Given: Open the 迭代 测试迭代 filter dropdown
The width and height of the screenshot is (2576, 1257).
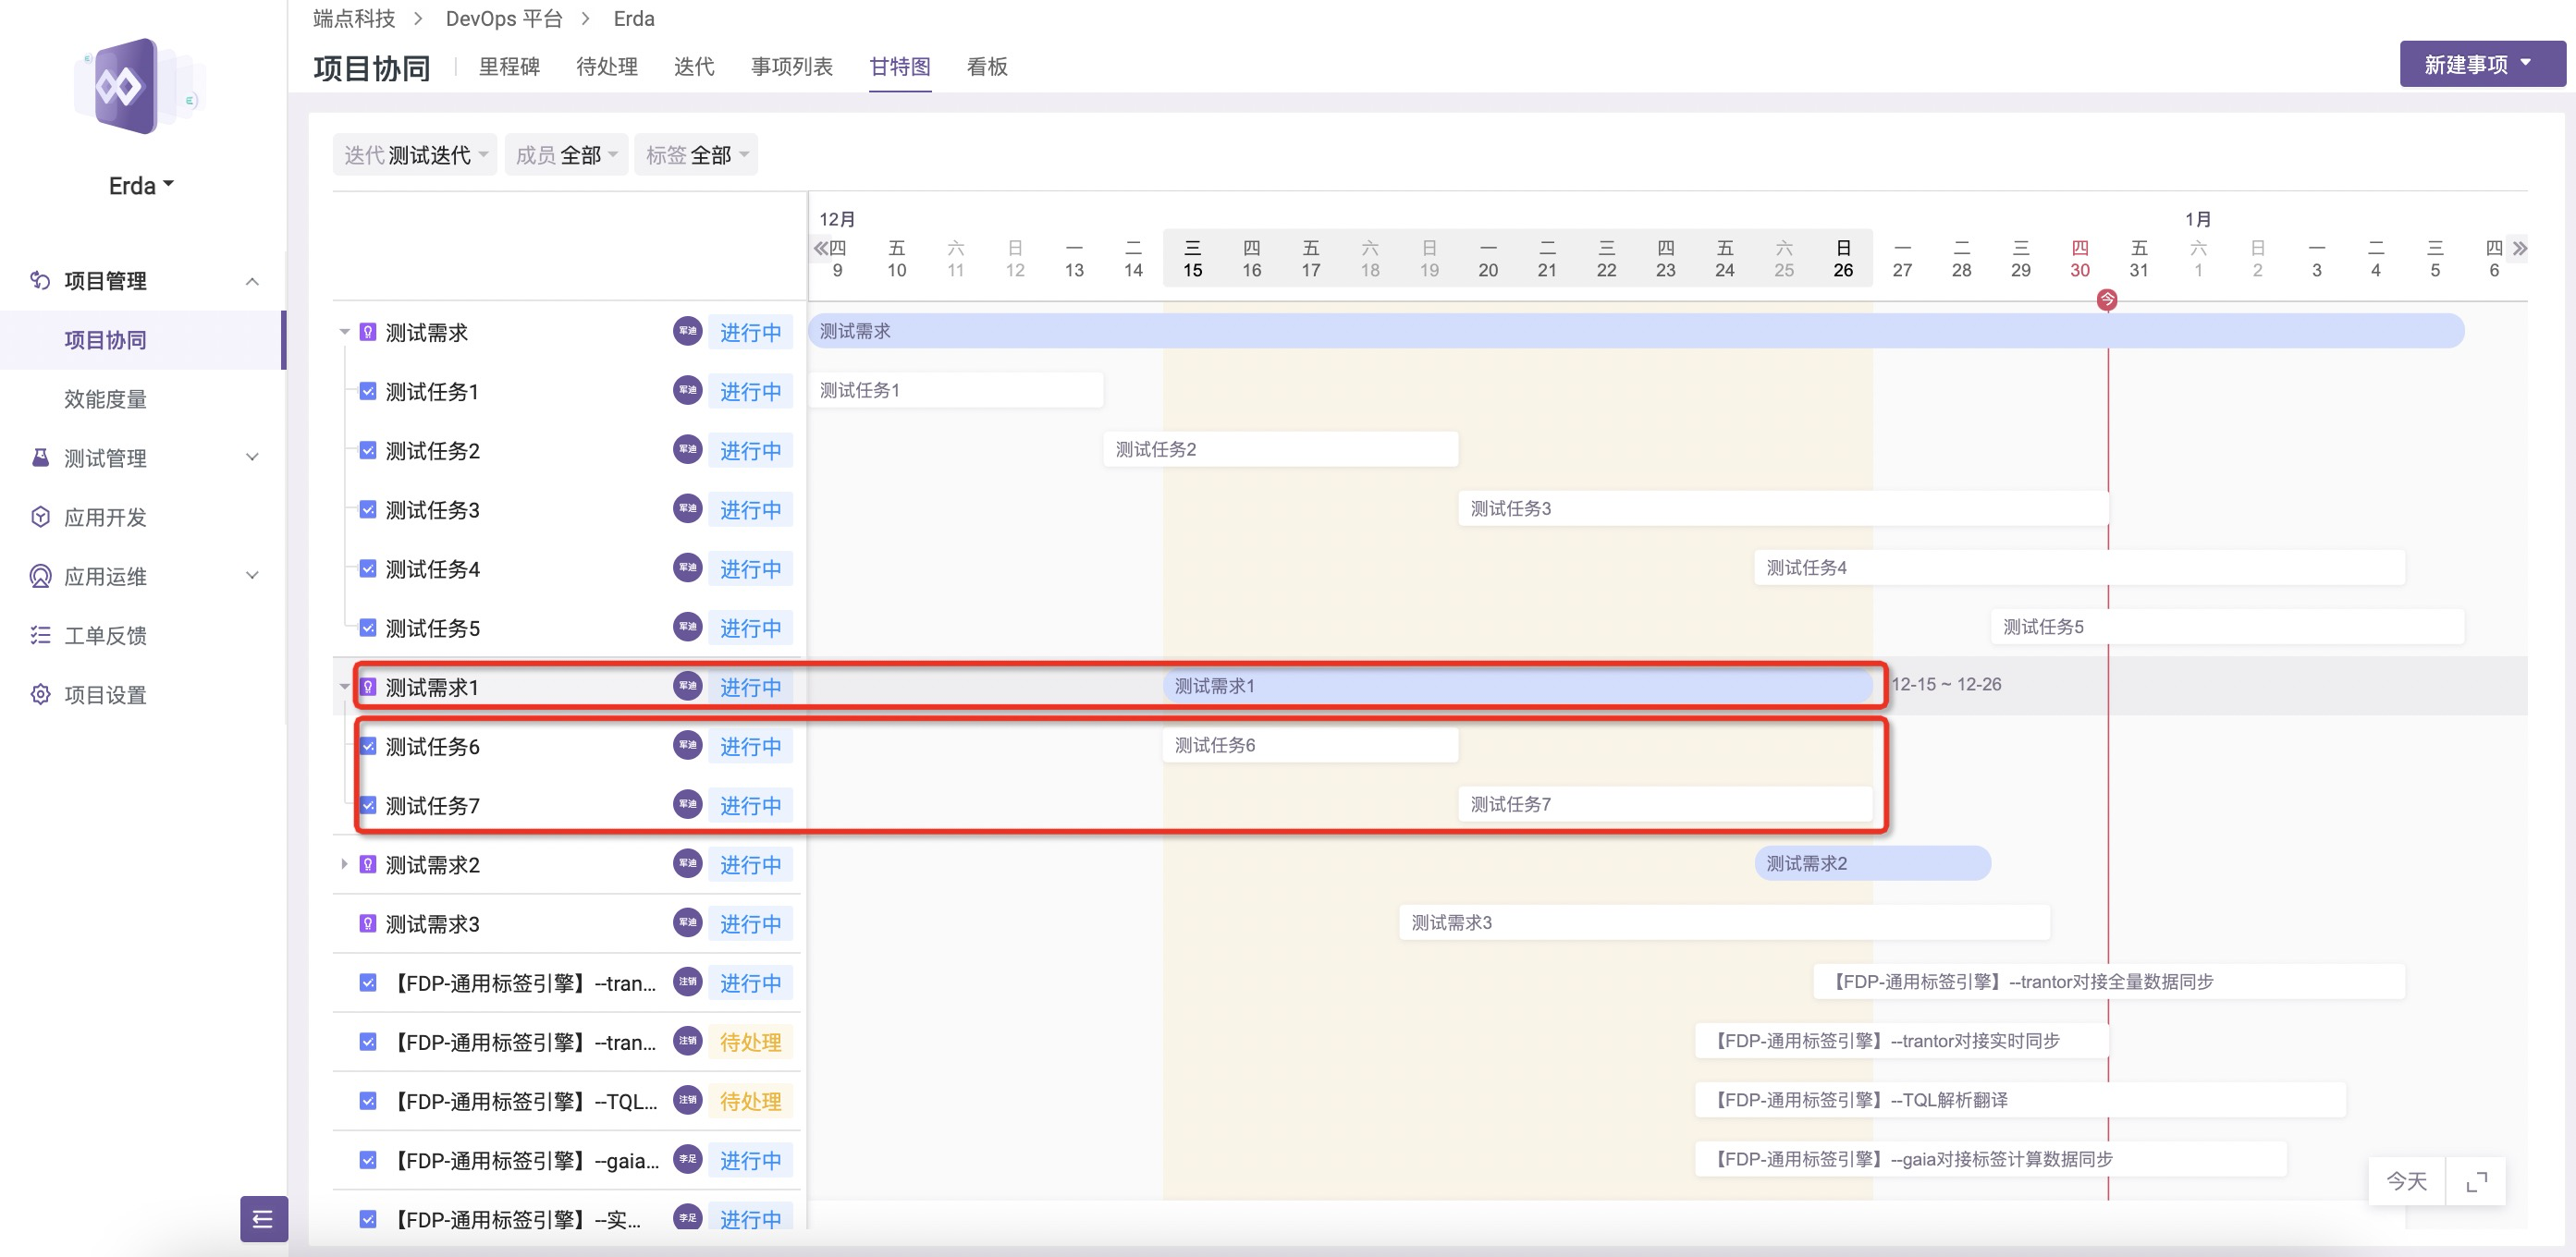Looking at the screenshot, I should click(x=415, y=155).
